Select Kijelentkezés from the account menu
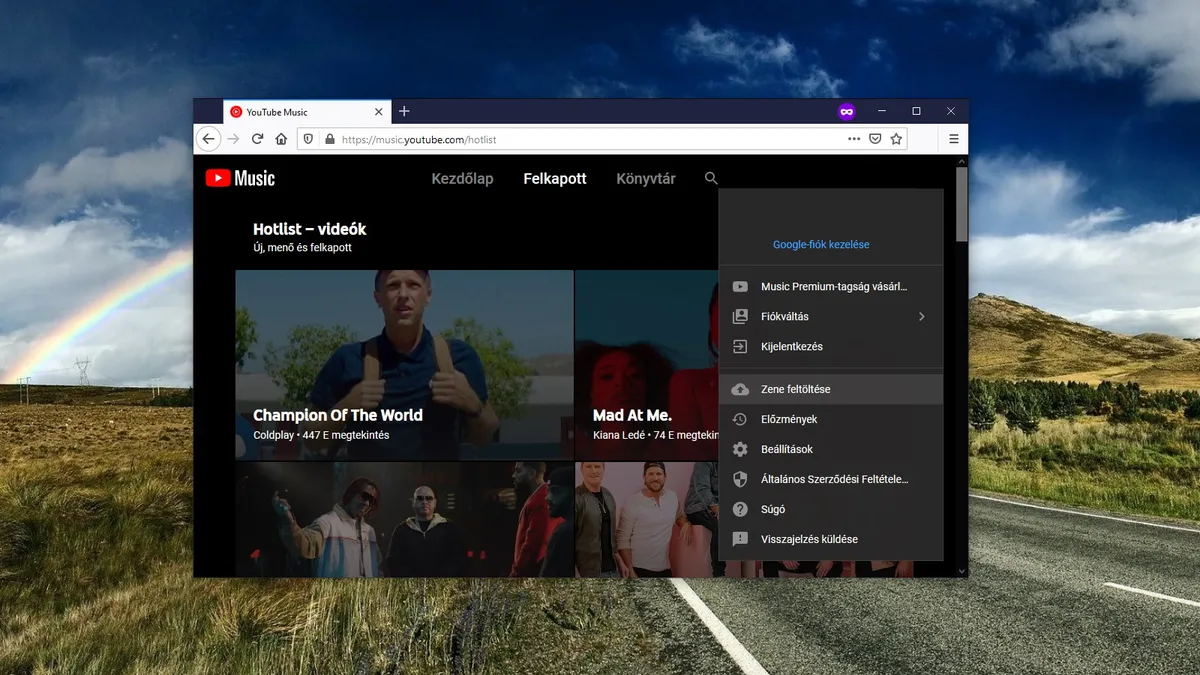Screen dimensions: 1200x675 pyautogui.click(x=793, y=346)
